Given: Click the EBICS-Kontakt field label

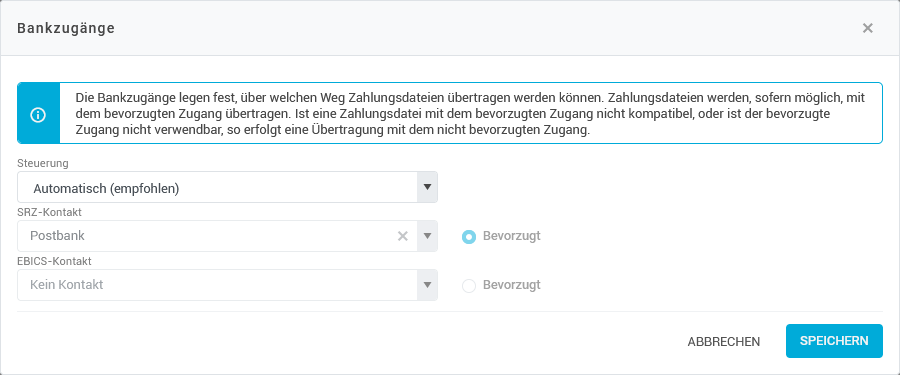Looking at the screenshot, I should [55, 261].
